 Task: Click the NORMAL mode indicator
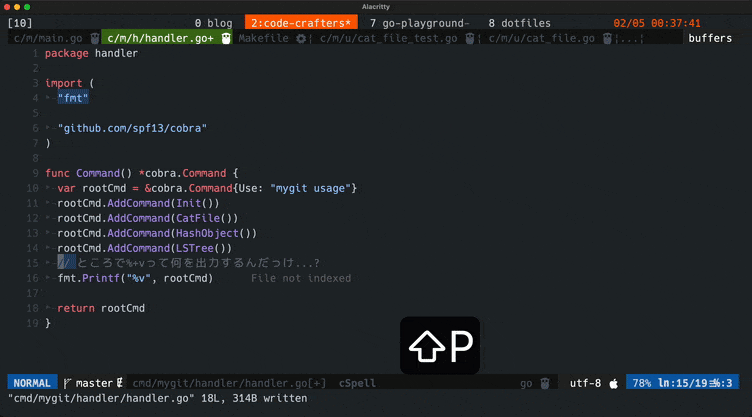tap(32, 383)
